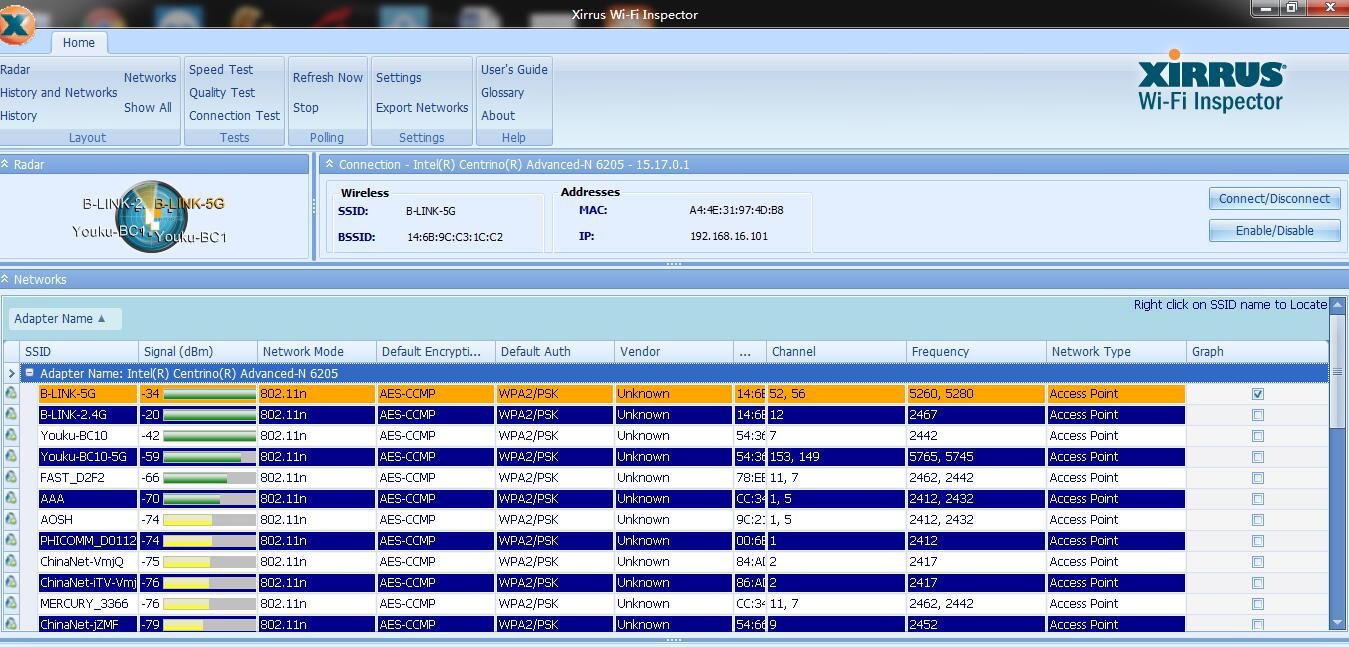The height and width of the screenshot is (647, 1349).
Task: Switch to the Home ribbon tab
Action: pyautogui.click(x=79, y=43)
